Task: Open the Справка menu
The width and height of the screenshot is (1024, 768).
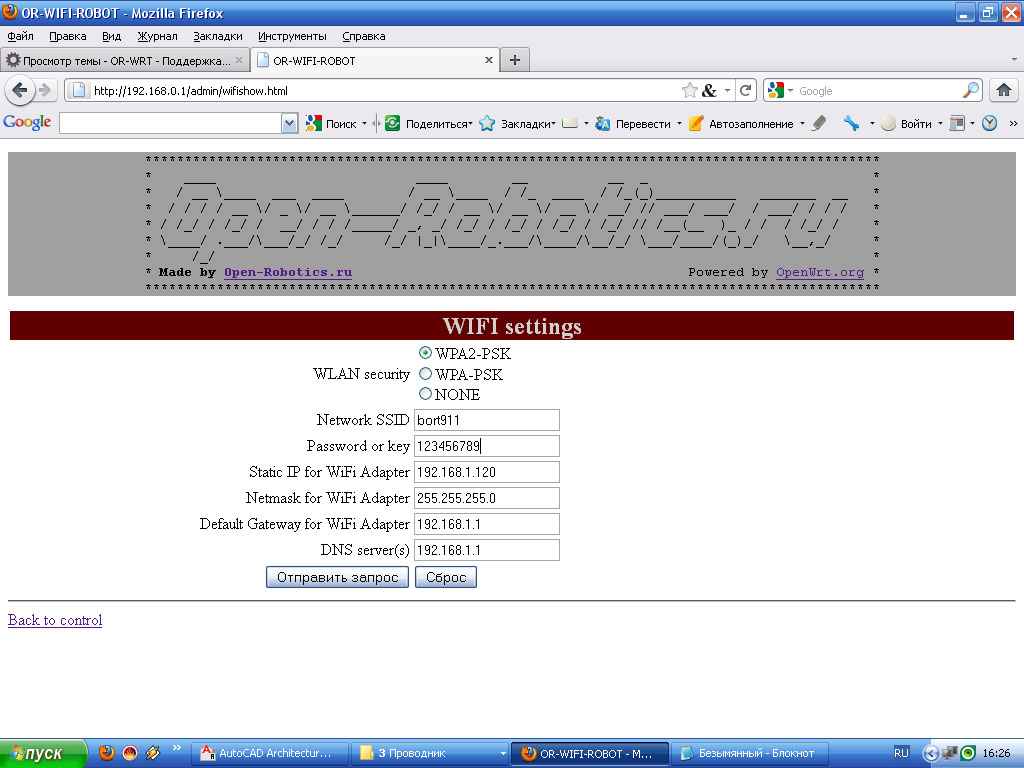Action: [364, 36]
